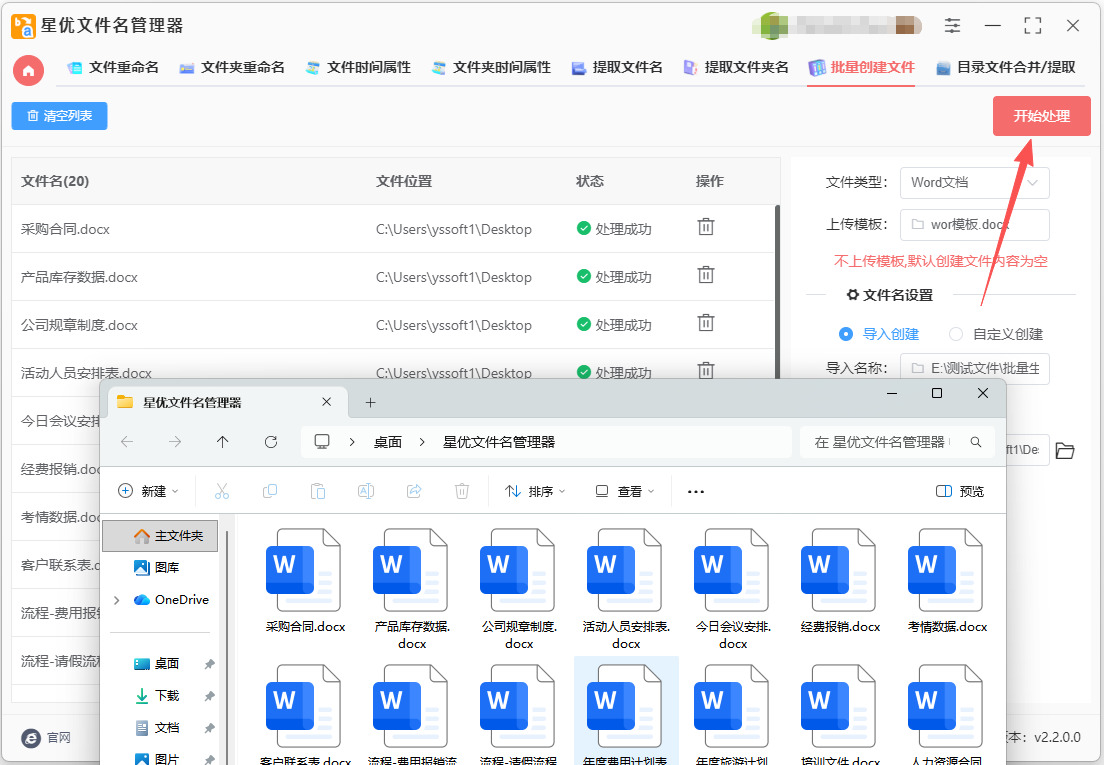Viewport: 1104px width, 765px height.
Task: Switch to the 提取文件名 tab
Action: point(617,68)
